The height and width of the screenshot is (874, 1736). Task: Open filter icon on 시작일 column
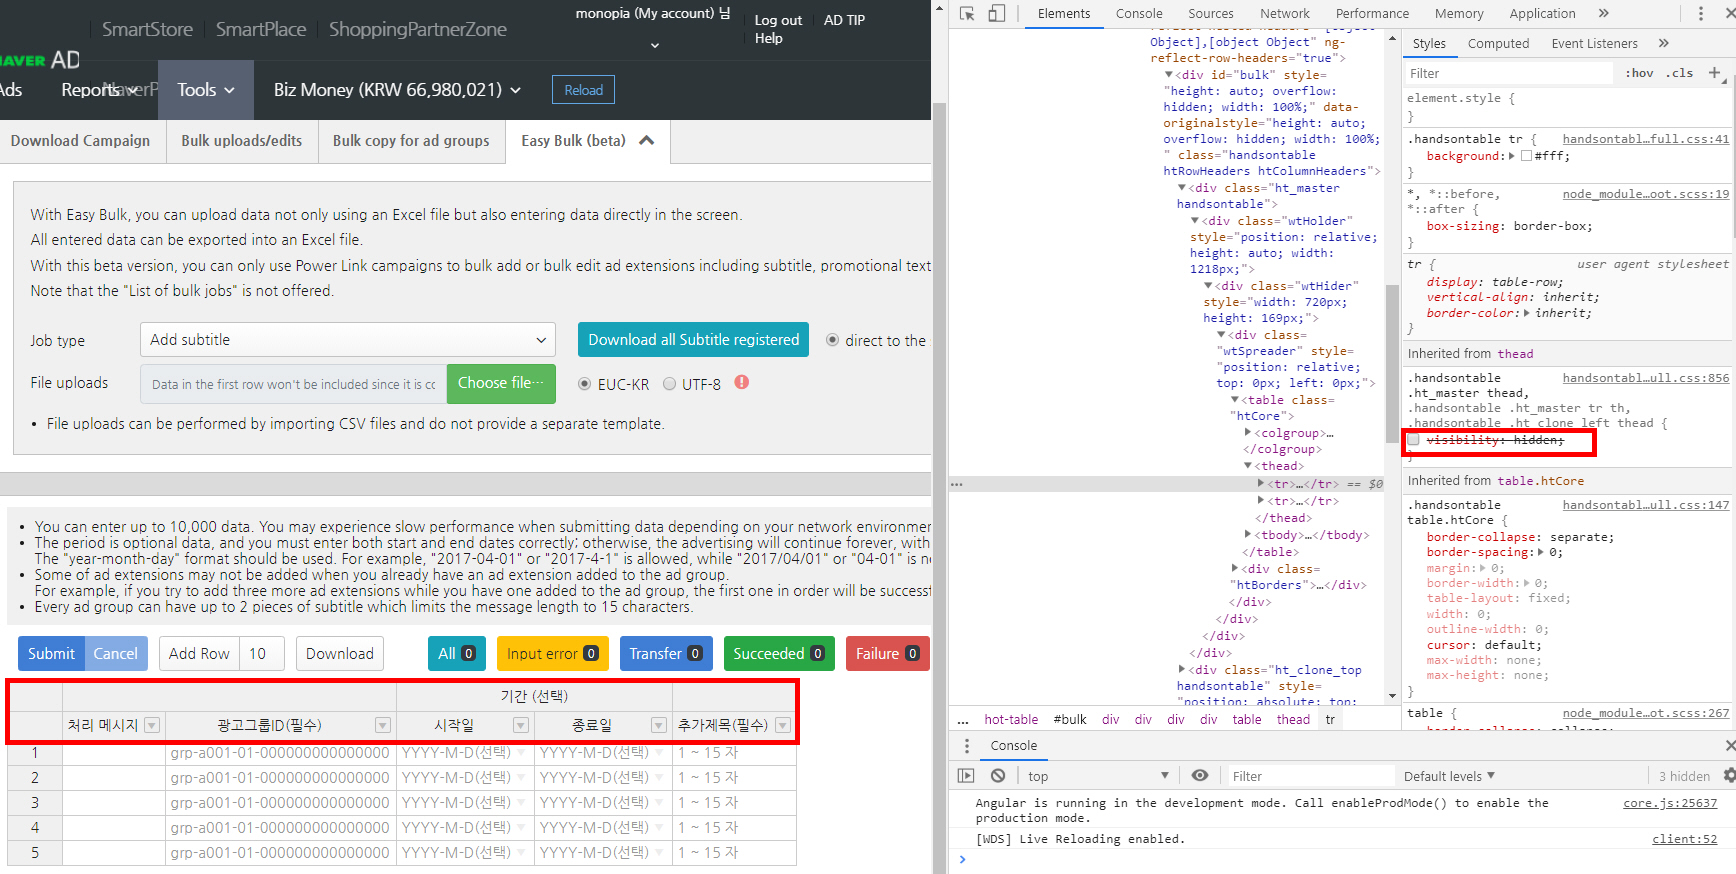[521, 726]
